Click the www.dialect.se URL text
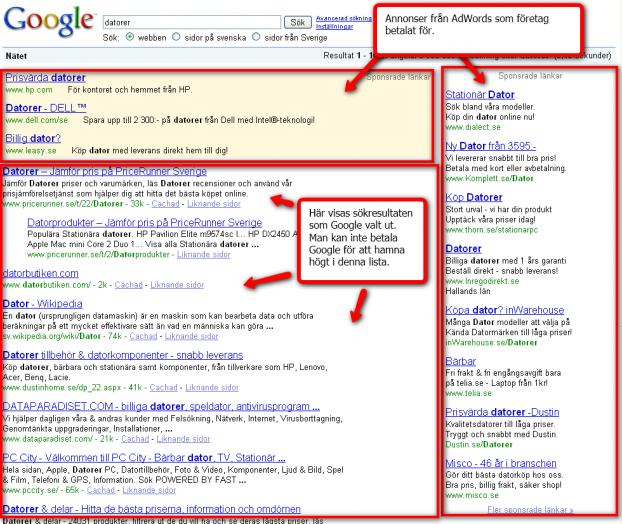622x524 pixels. pyautogui.click(x=473, y=127)
